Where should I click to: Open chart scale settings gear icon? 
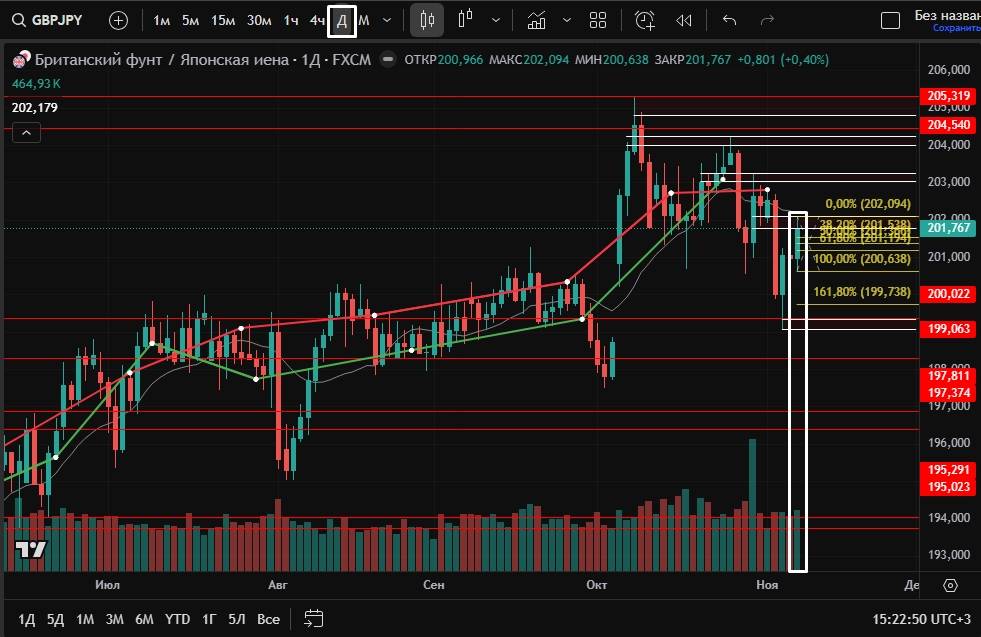950,585
